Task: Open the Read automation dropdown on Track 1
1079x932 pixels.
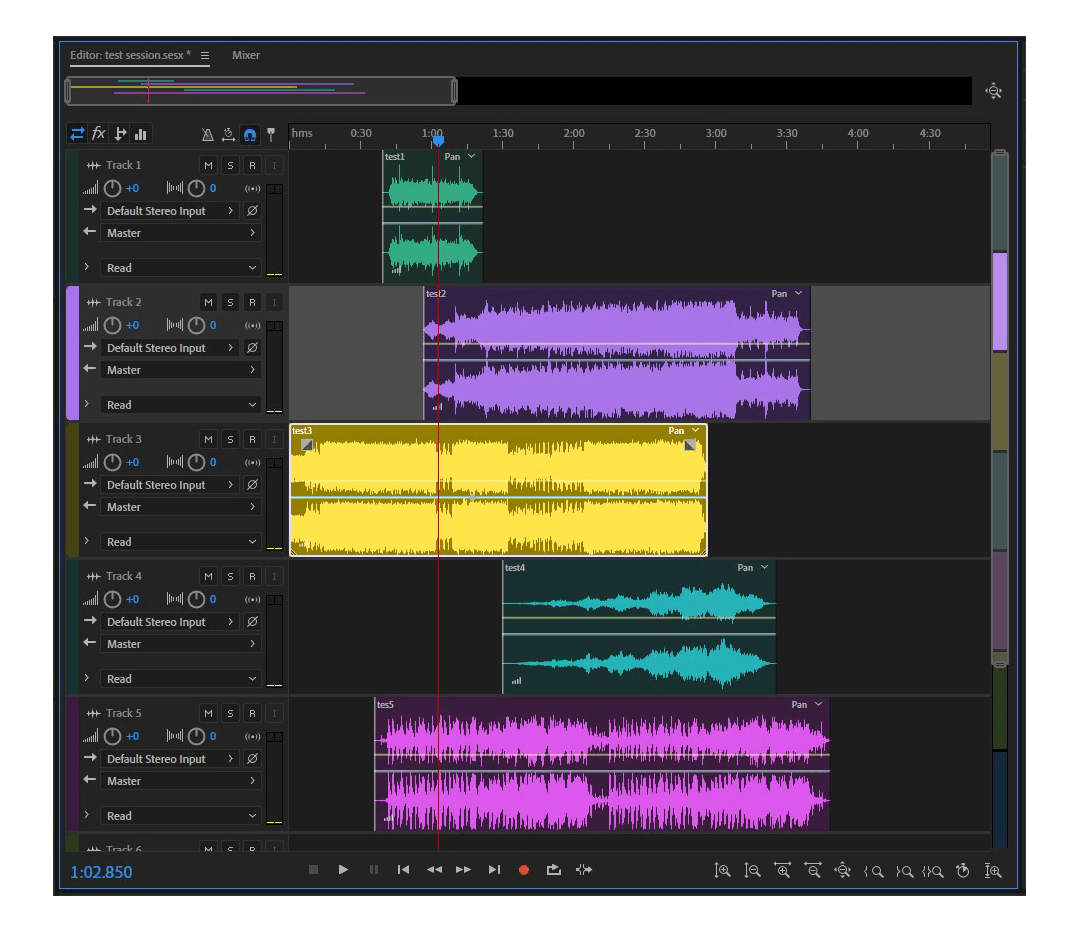Action: point(180,267)
